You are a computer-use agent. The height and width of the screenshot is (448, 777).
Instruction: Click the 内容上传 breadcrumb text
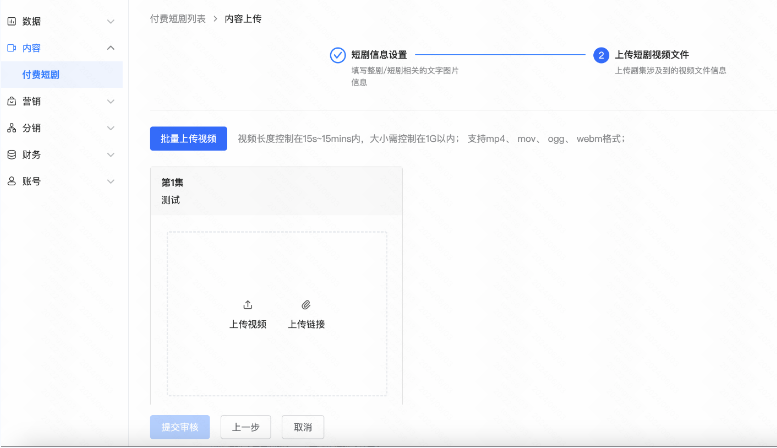[243, 19]
